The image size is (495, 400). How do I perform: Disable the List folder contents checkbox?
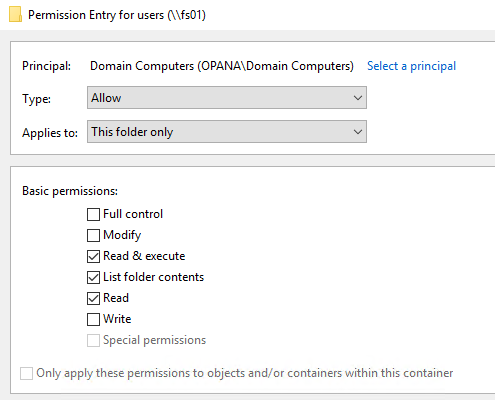coord(93,277)
